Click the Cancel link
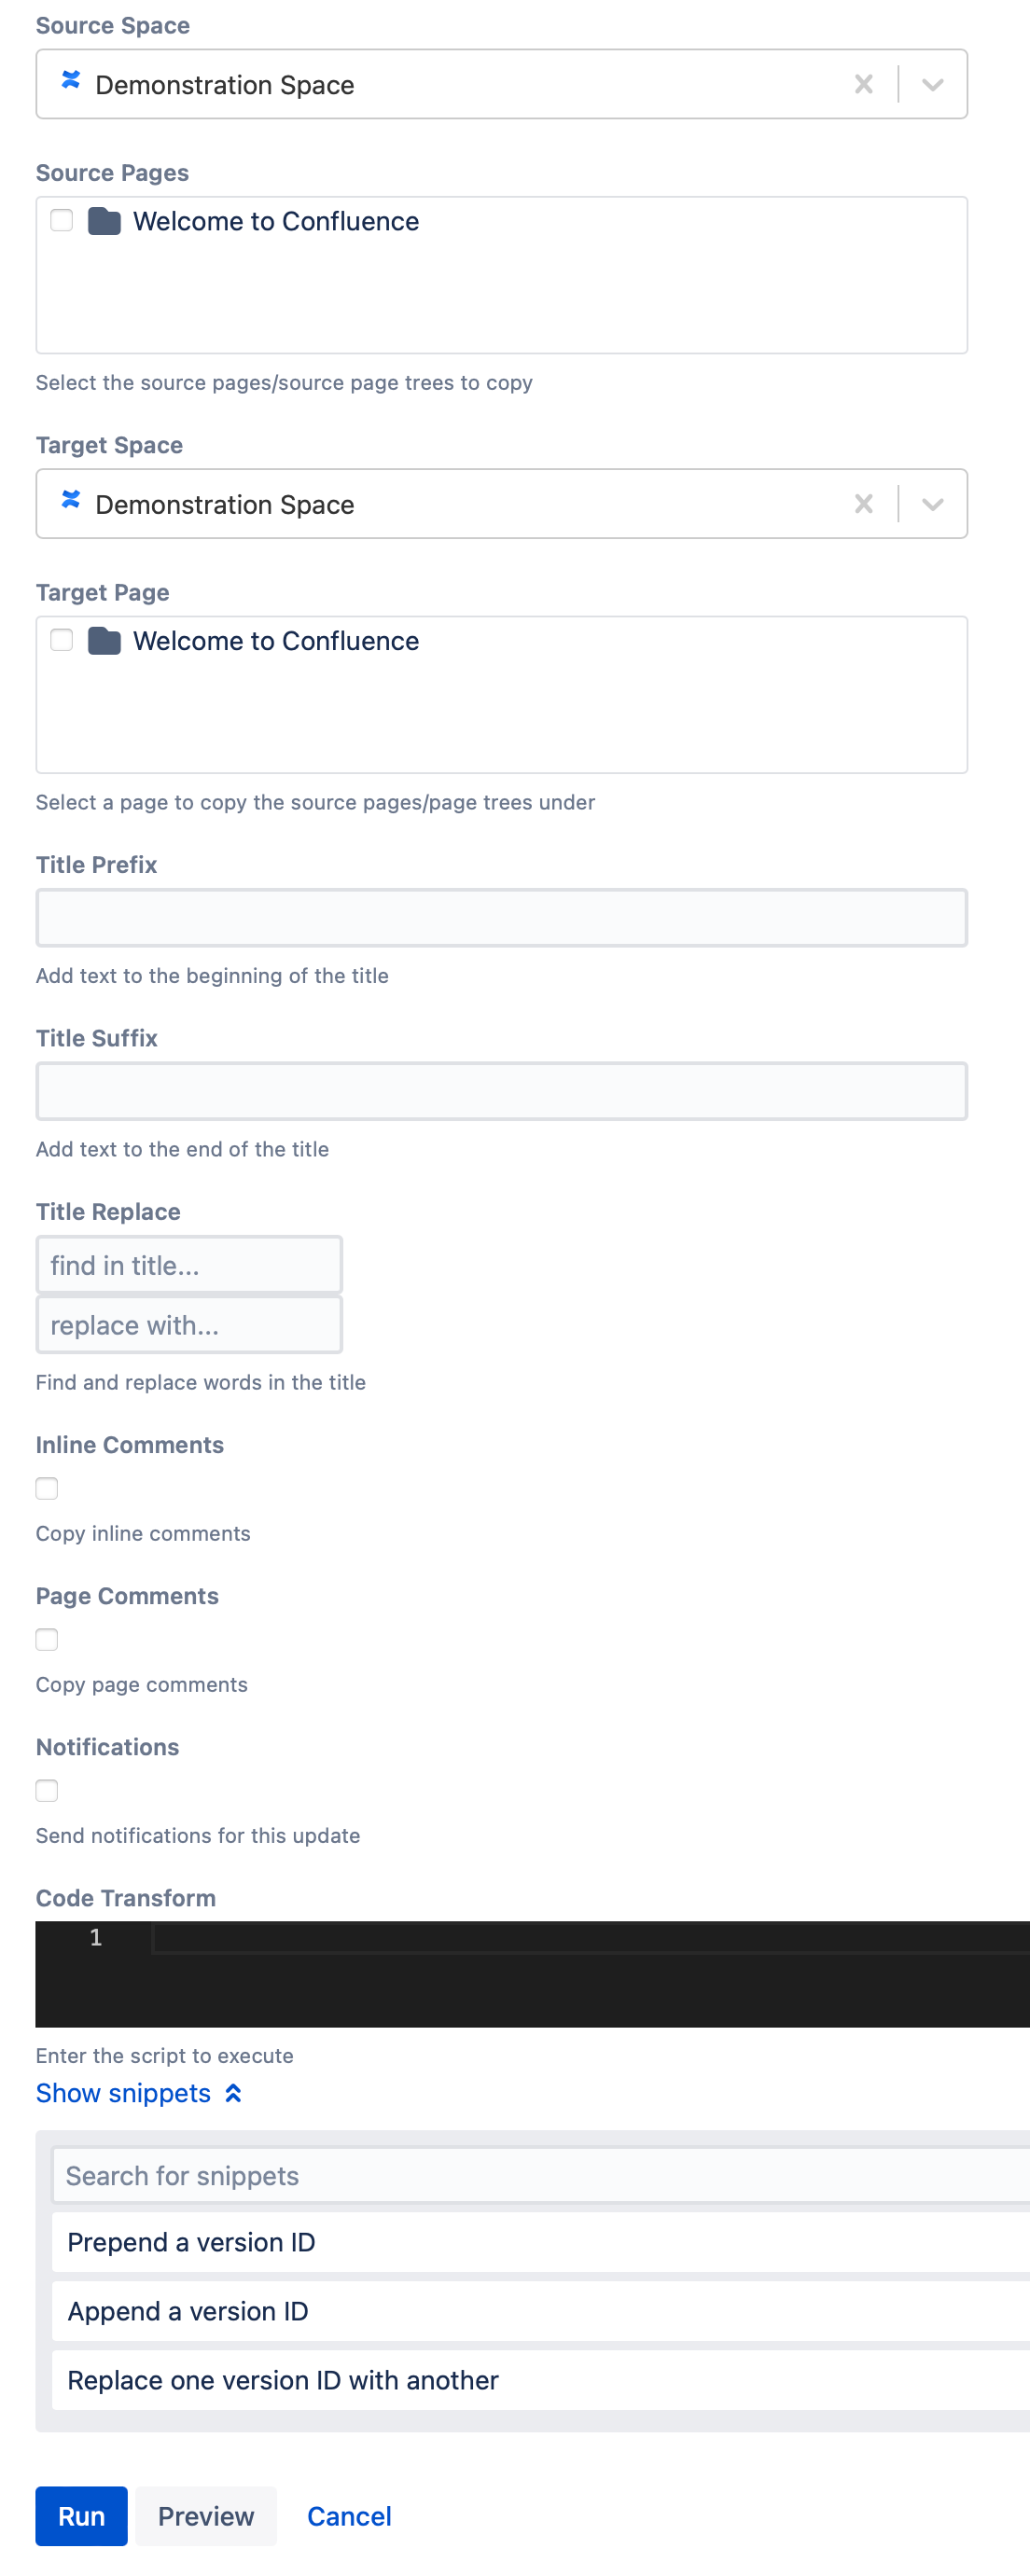Image resolution: width=1030 pixels, height=2576 pixels. pos(349,2516)
